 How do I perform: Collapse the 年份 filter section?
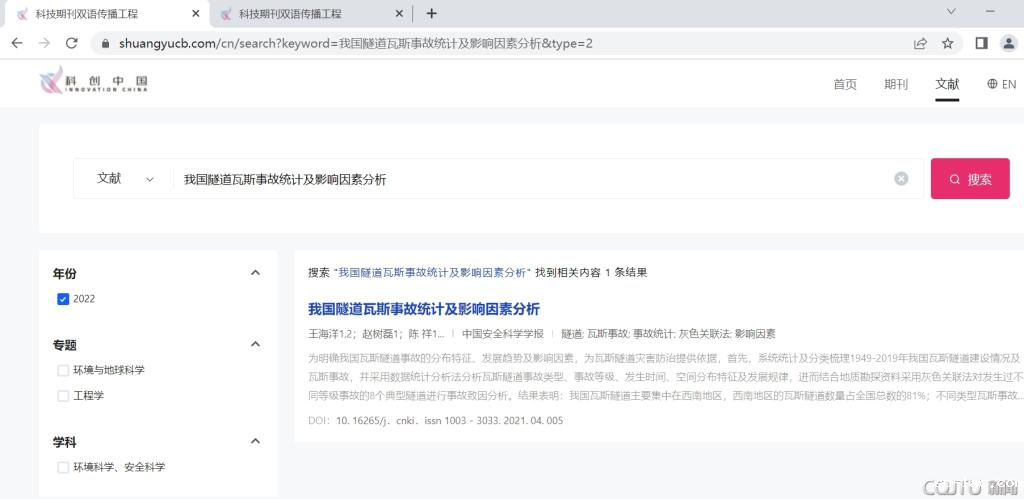(255, 273)
